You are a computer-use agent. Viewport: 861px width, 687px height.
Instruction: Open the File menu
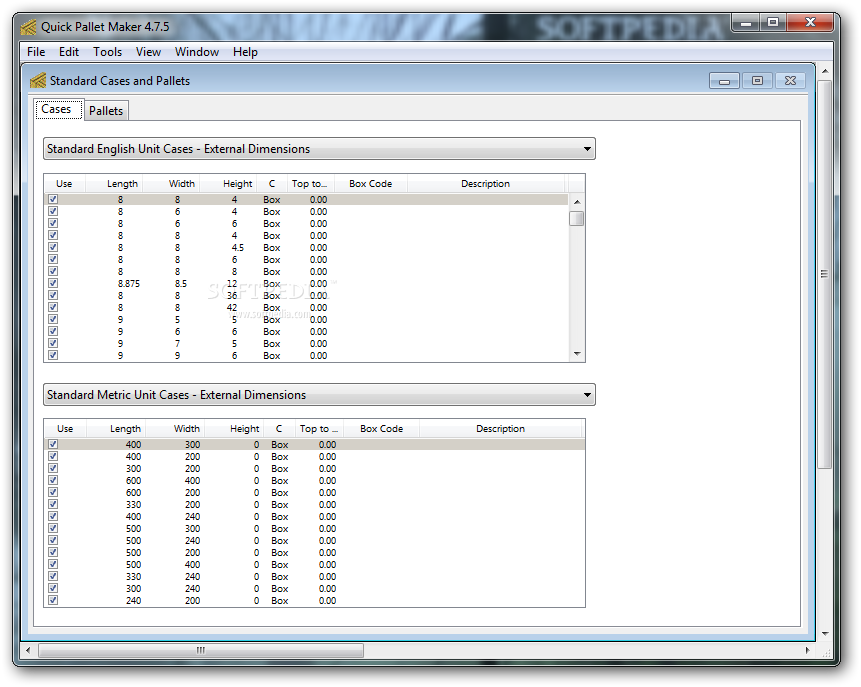click(36, 52)
